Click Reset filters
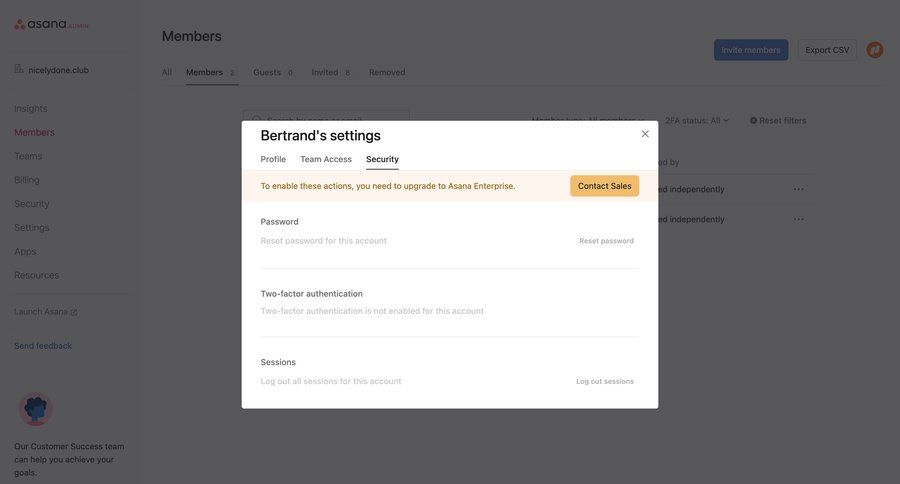 click(x=778, y=121)
